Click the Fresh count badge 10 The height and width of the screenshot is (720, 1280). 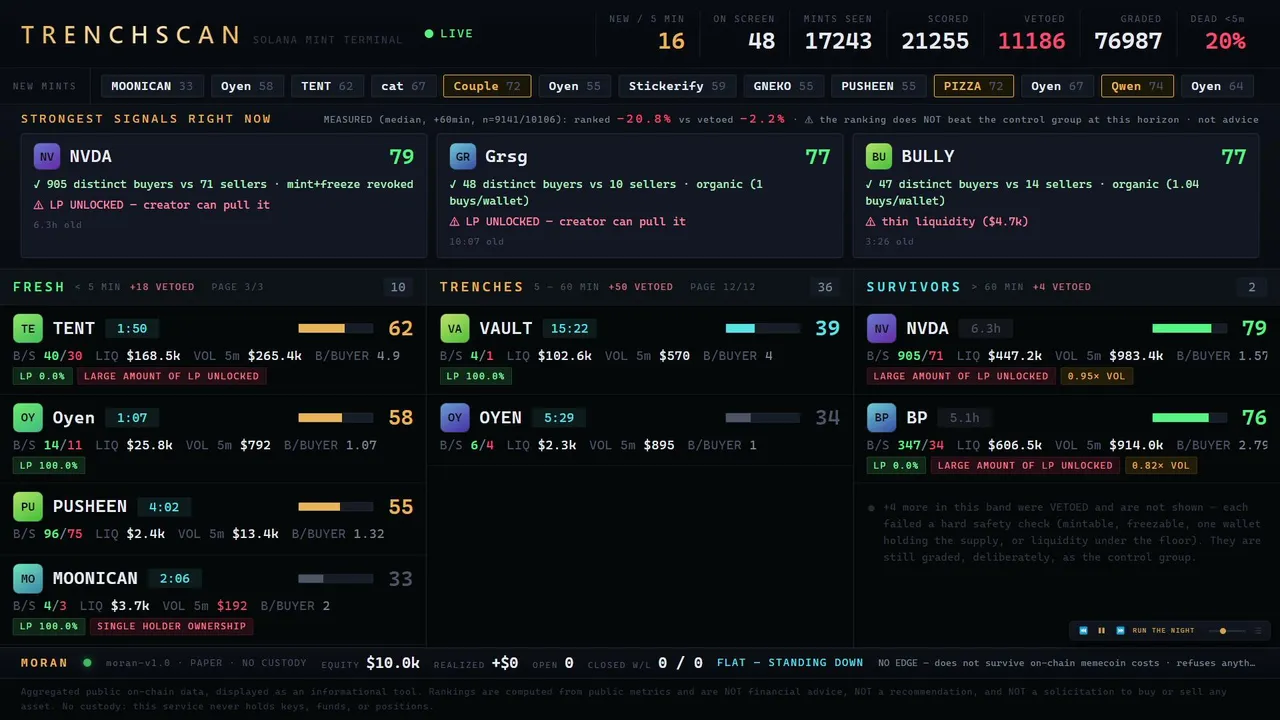(x=398, y=287)
